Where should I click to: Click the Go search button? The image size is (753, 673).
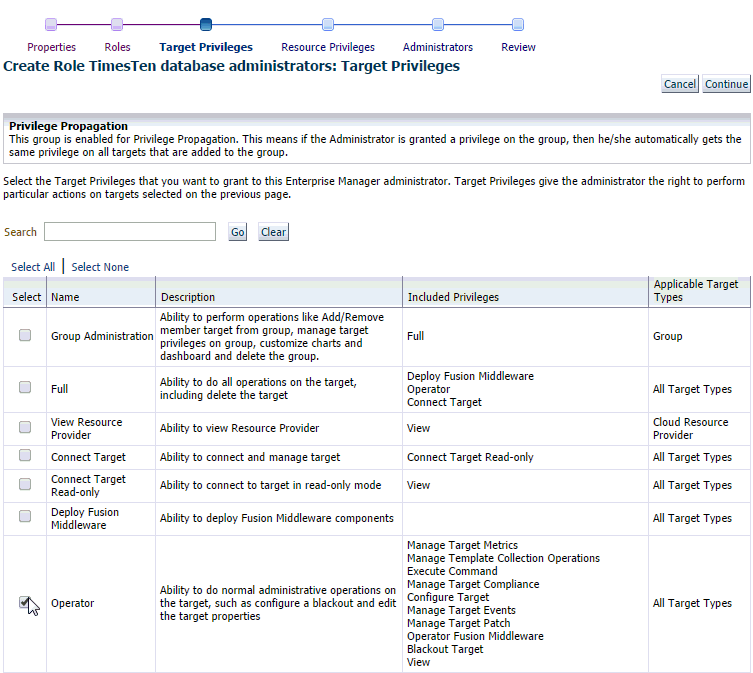(237, 232)
